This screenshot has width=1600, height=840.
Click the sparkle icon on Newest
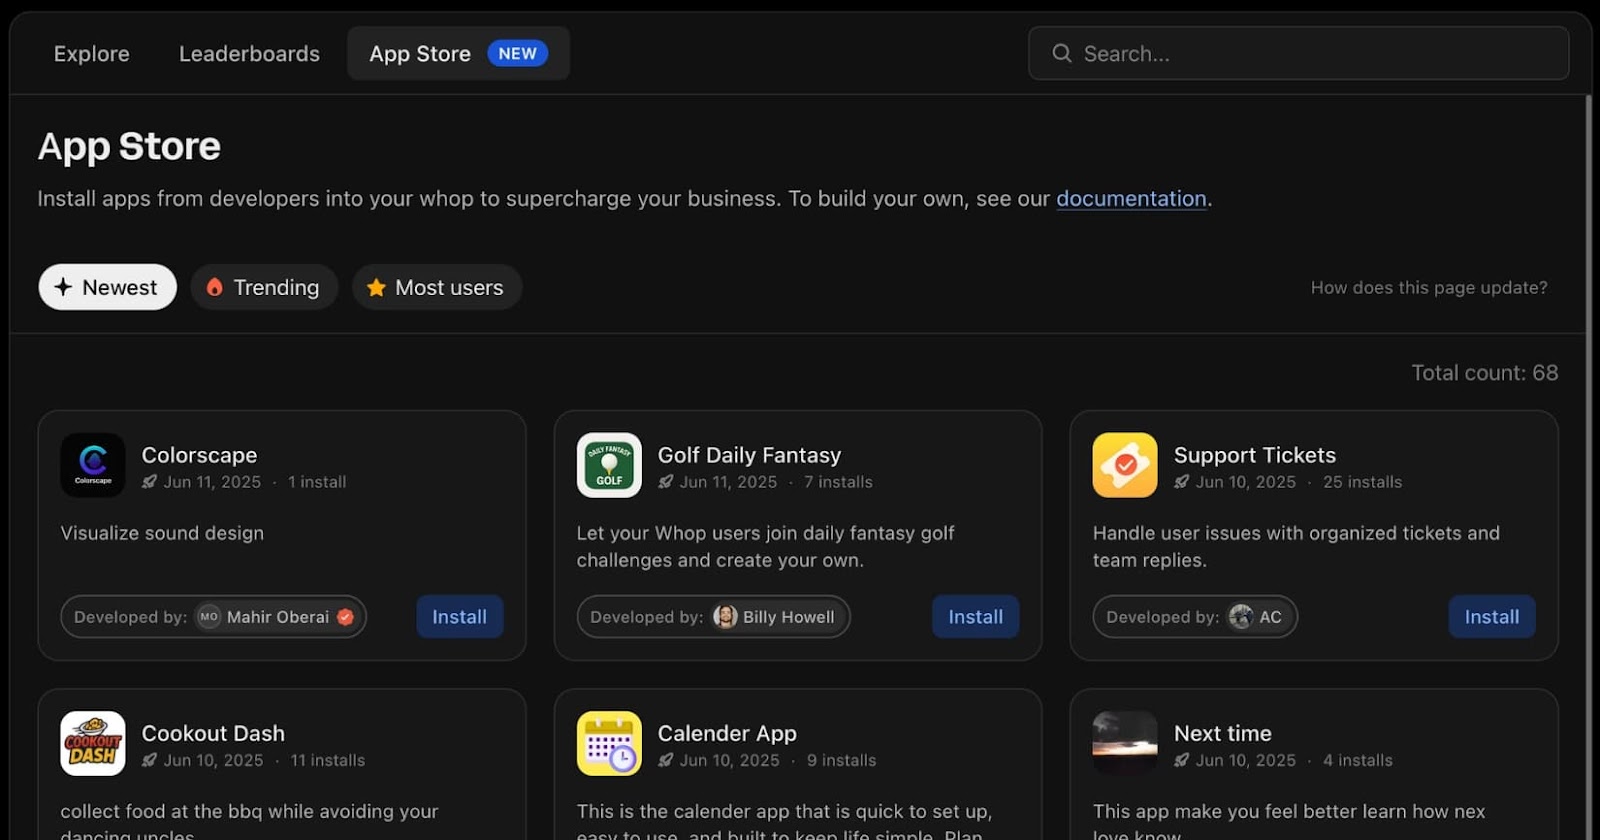63,287
